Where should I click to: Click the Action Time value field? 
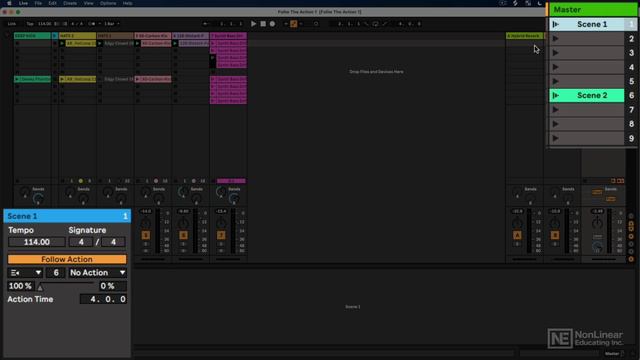[103, 299]
